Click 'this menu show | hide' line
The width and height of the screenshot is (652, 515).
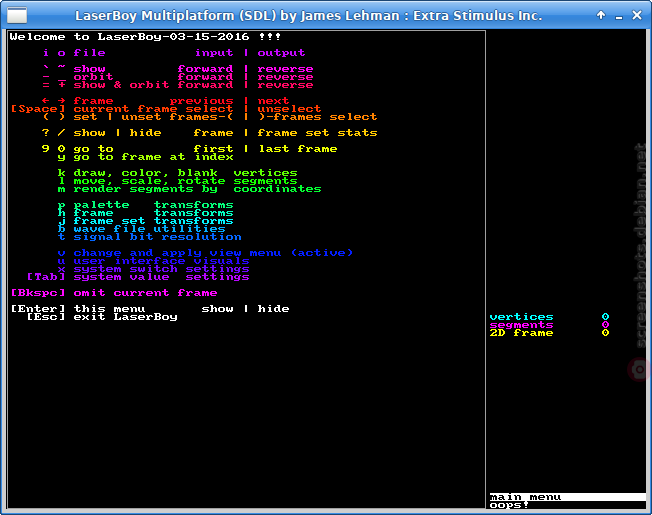pos(150,309)
